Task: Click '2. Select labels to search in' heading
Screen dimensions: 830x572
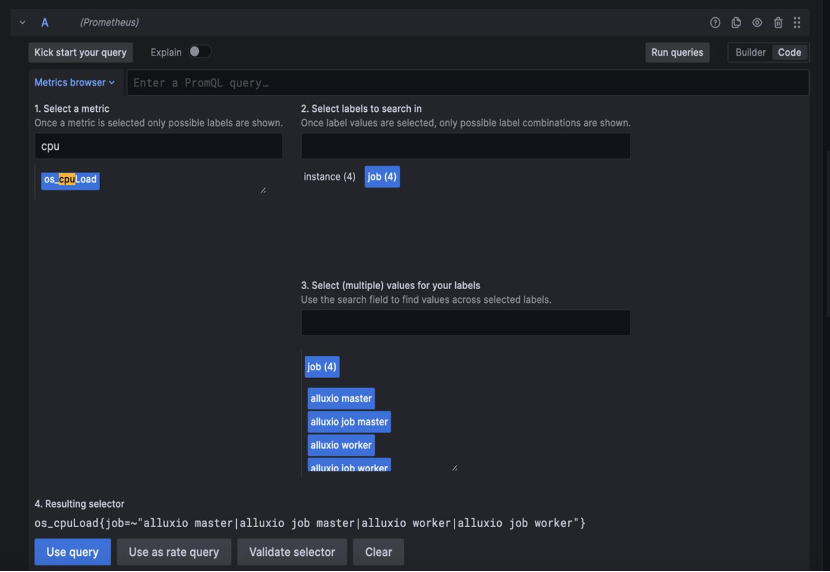Action: (361, 108)
